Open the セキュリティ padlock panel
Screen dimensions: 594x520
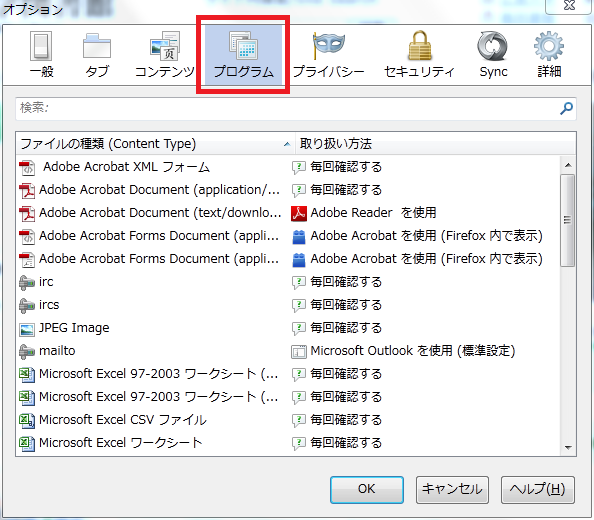419,55
